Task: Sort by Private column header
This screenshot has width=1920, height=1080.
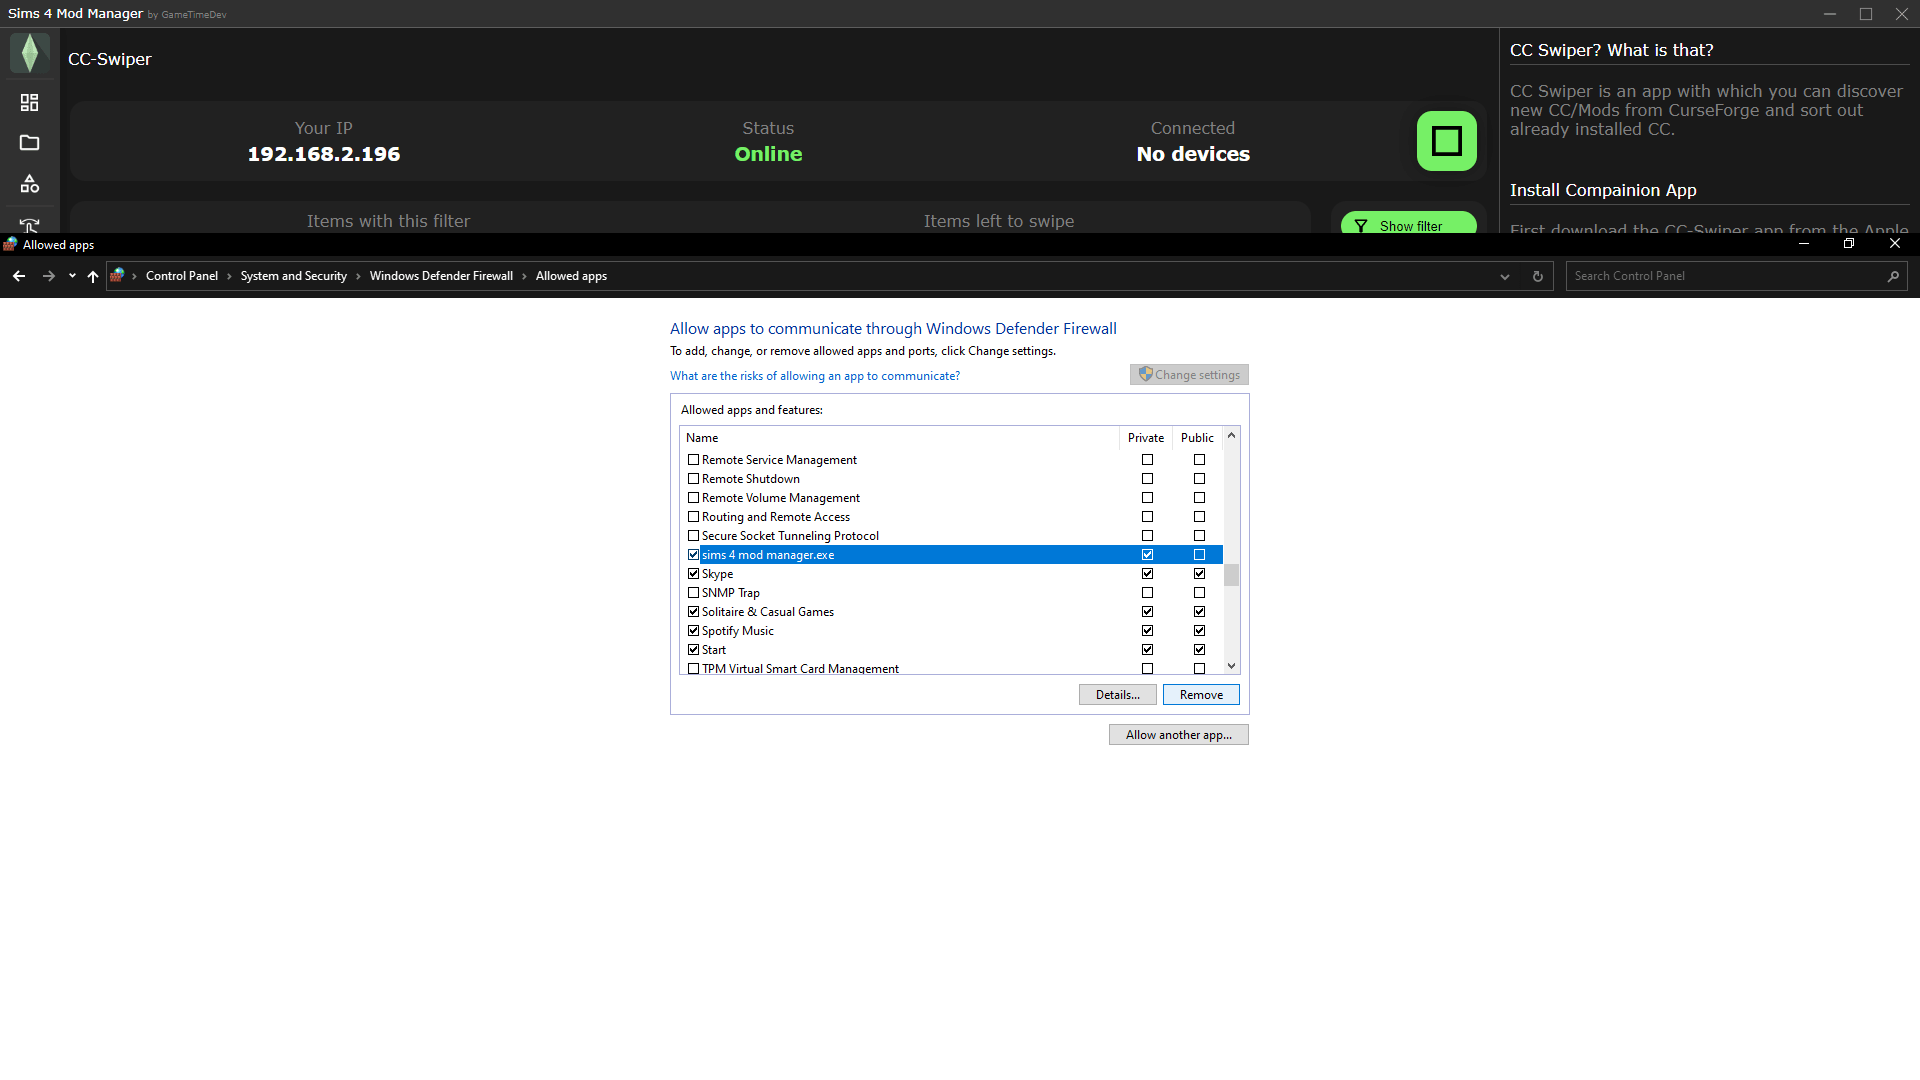Action: tap(1145, 438)
